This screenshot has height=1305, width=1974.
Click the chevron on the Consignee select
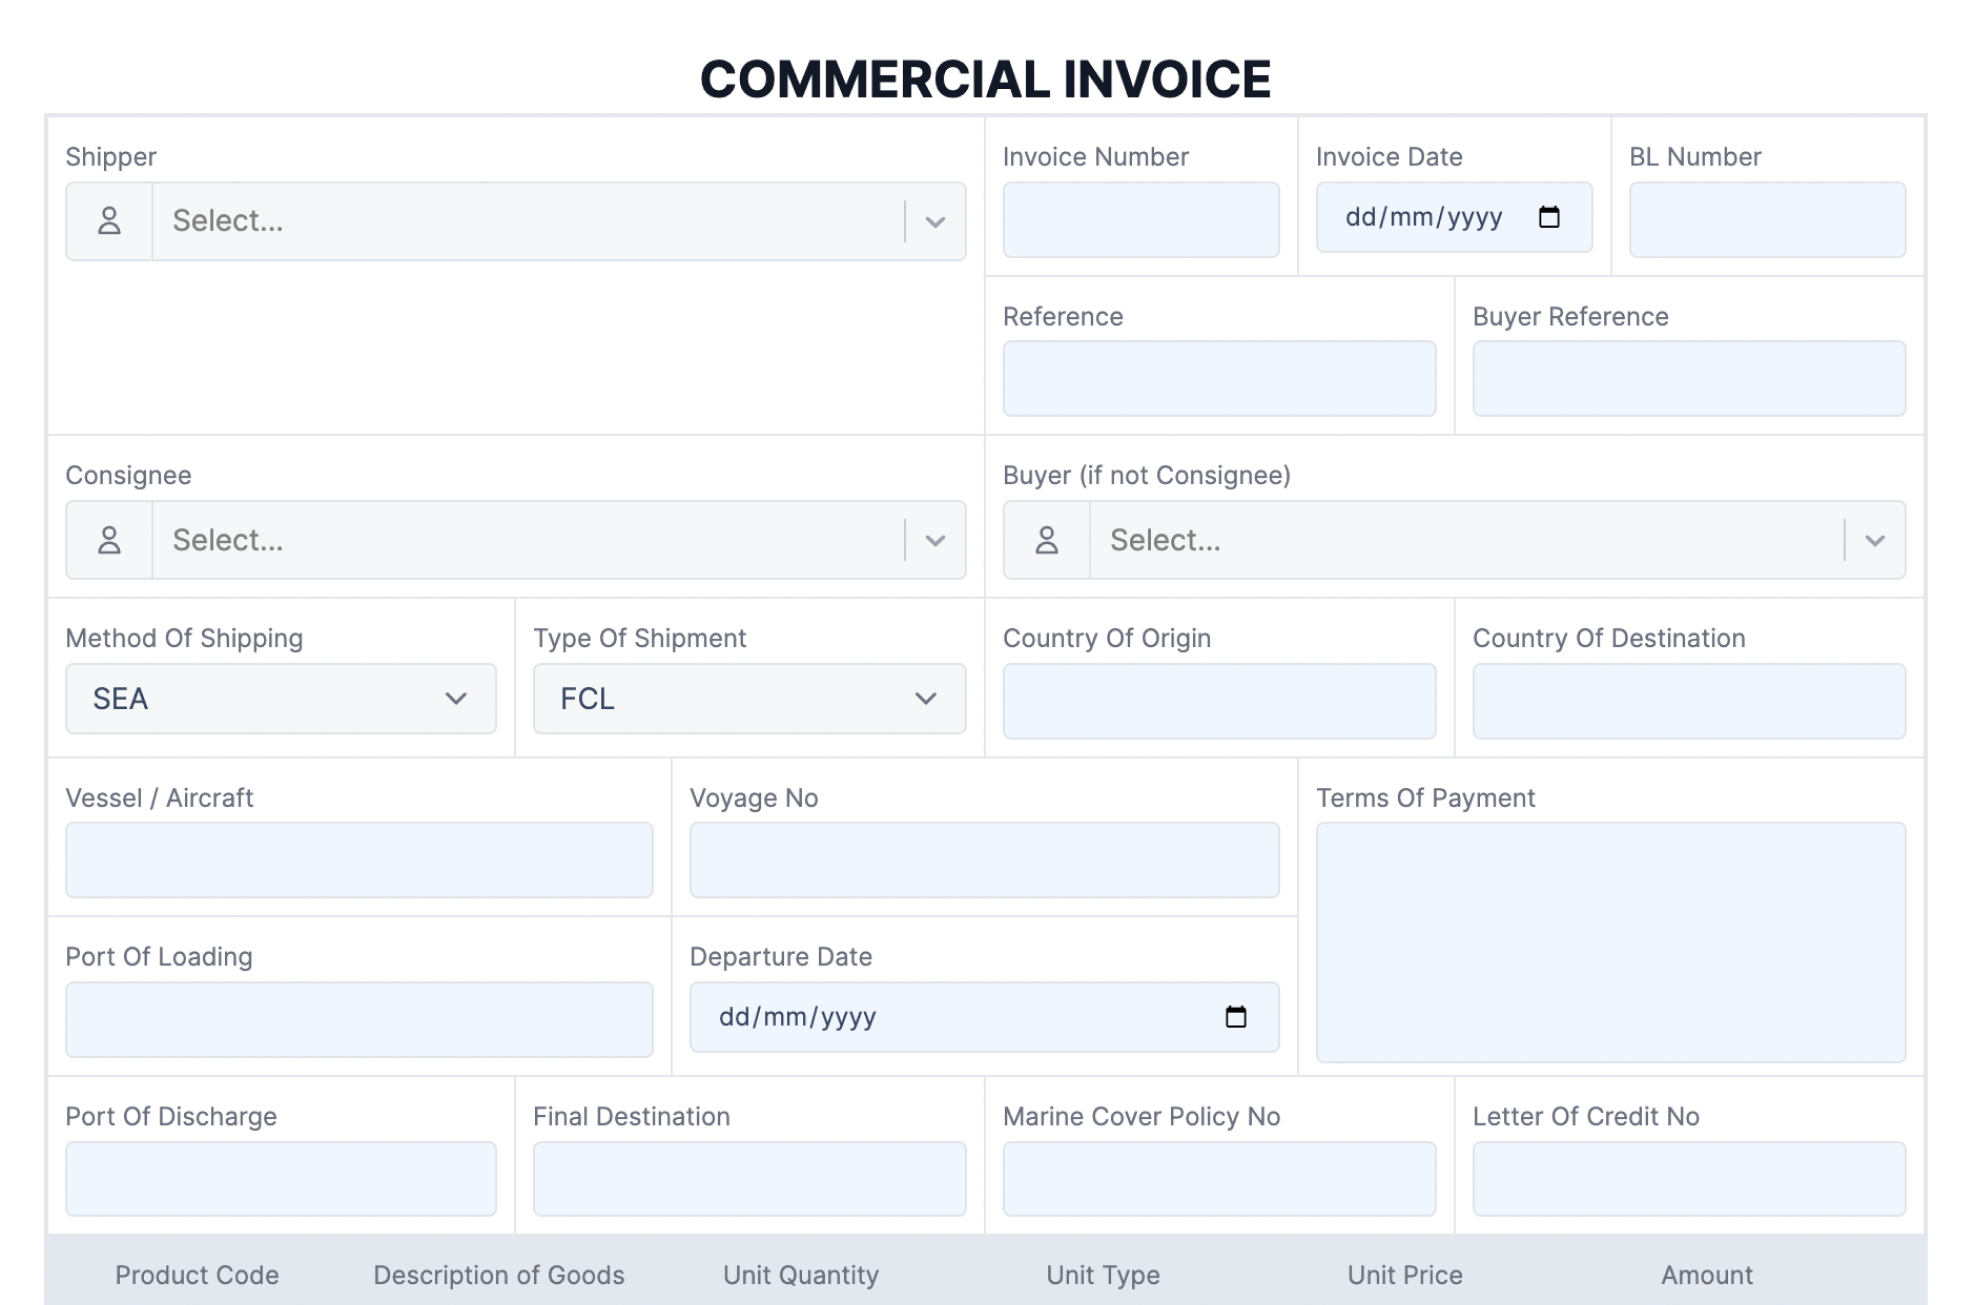(935, 539)
